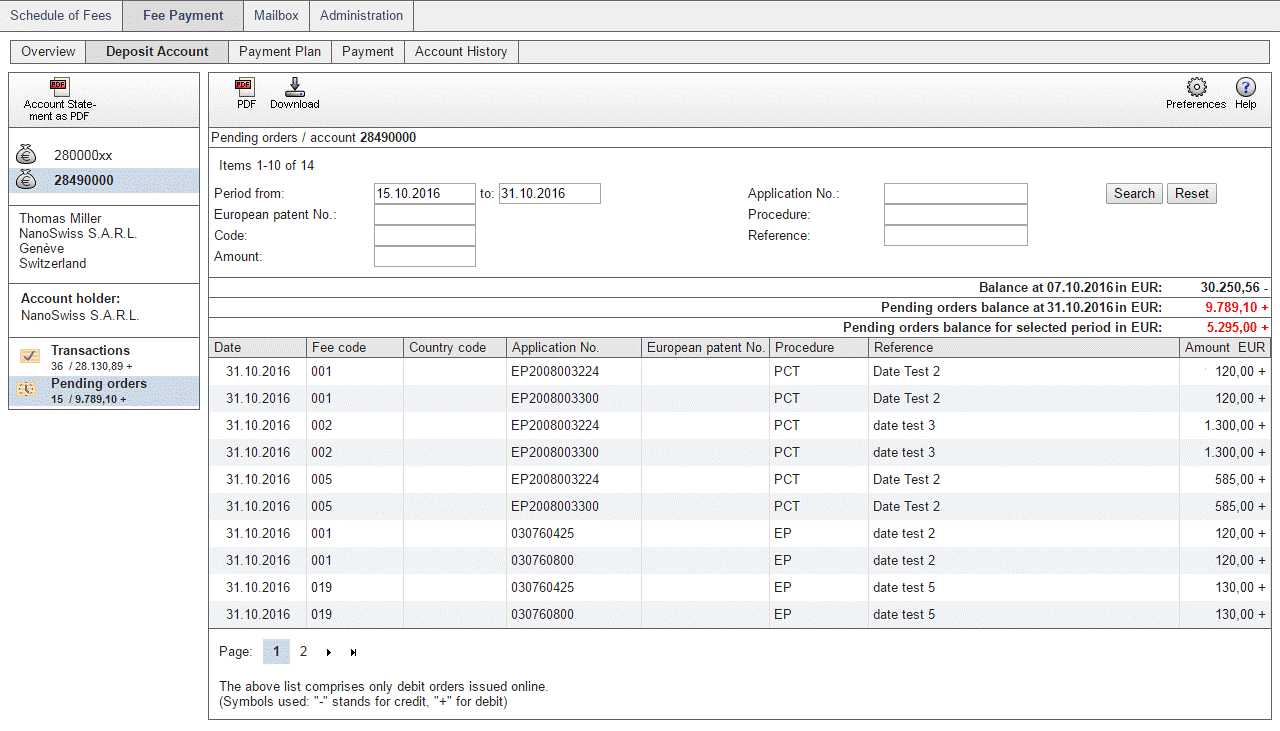Focus the Reference input field
The width and height of the screenshot is (1280, 731).
[x=956, y=236]
